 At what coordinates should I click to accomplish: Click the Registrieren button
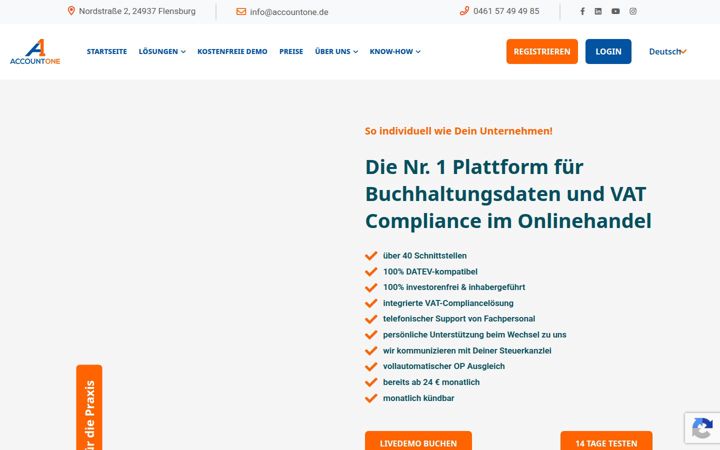(x=542, y=51)
